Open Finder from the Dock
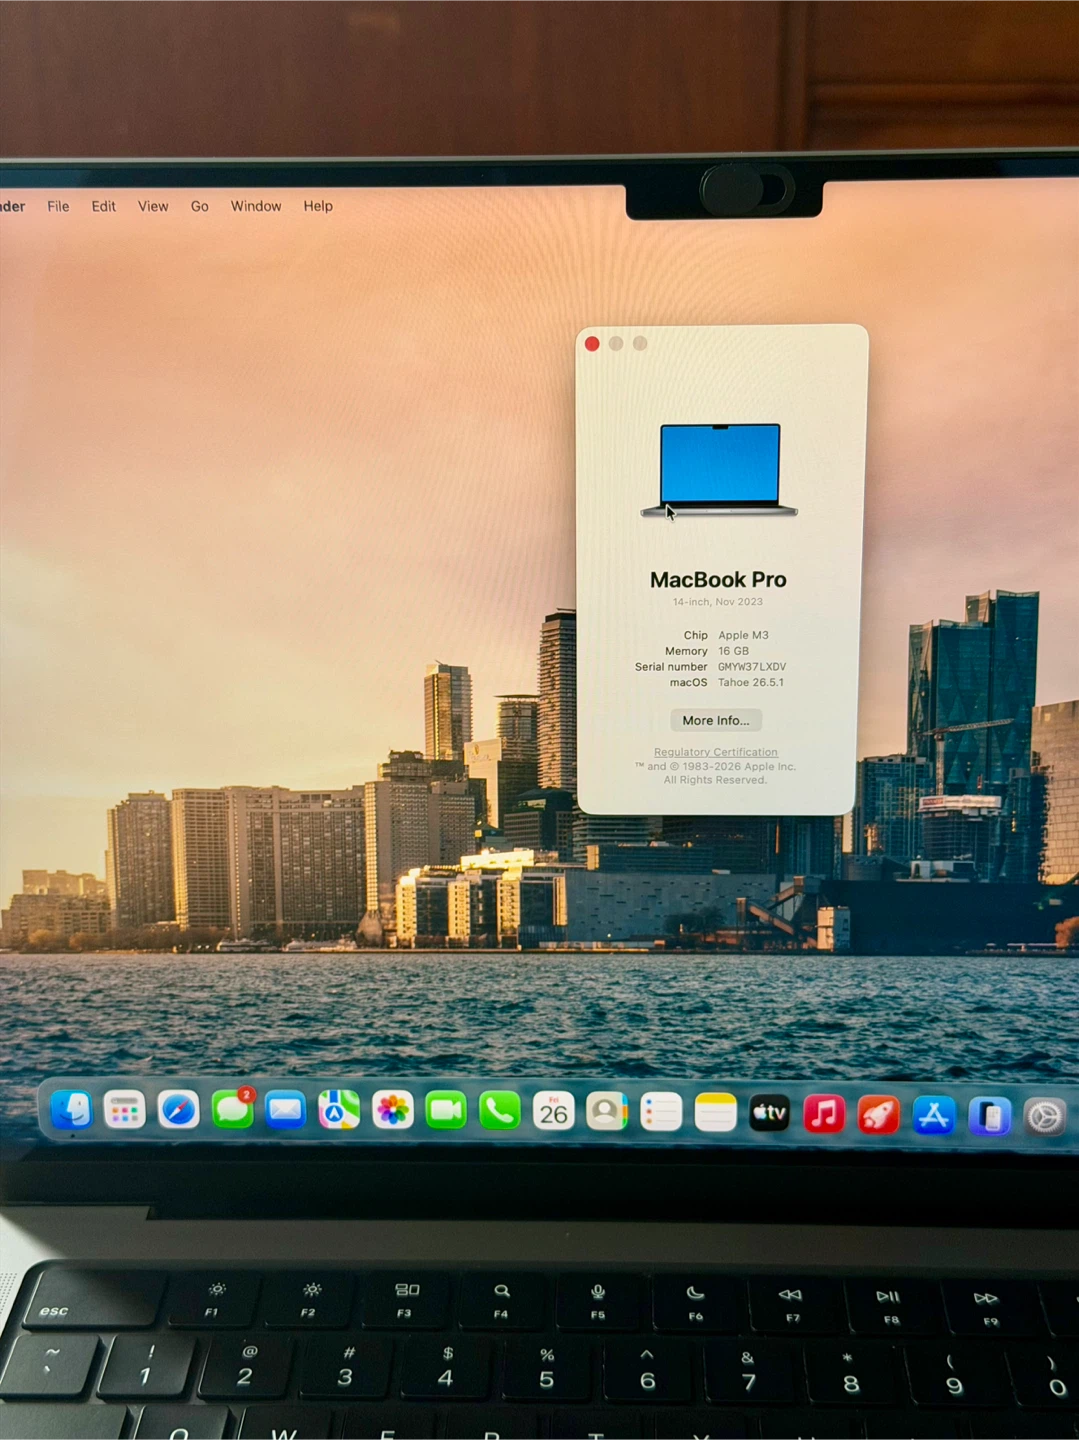Screen dimensions: 1079x1440 pyautogui.click(x=71, y=1111)
